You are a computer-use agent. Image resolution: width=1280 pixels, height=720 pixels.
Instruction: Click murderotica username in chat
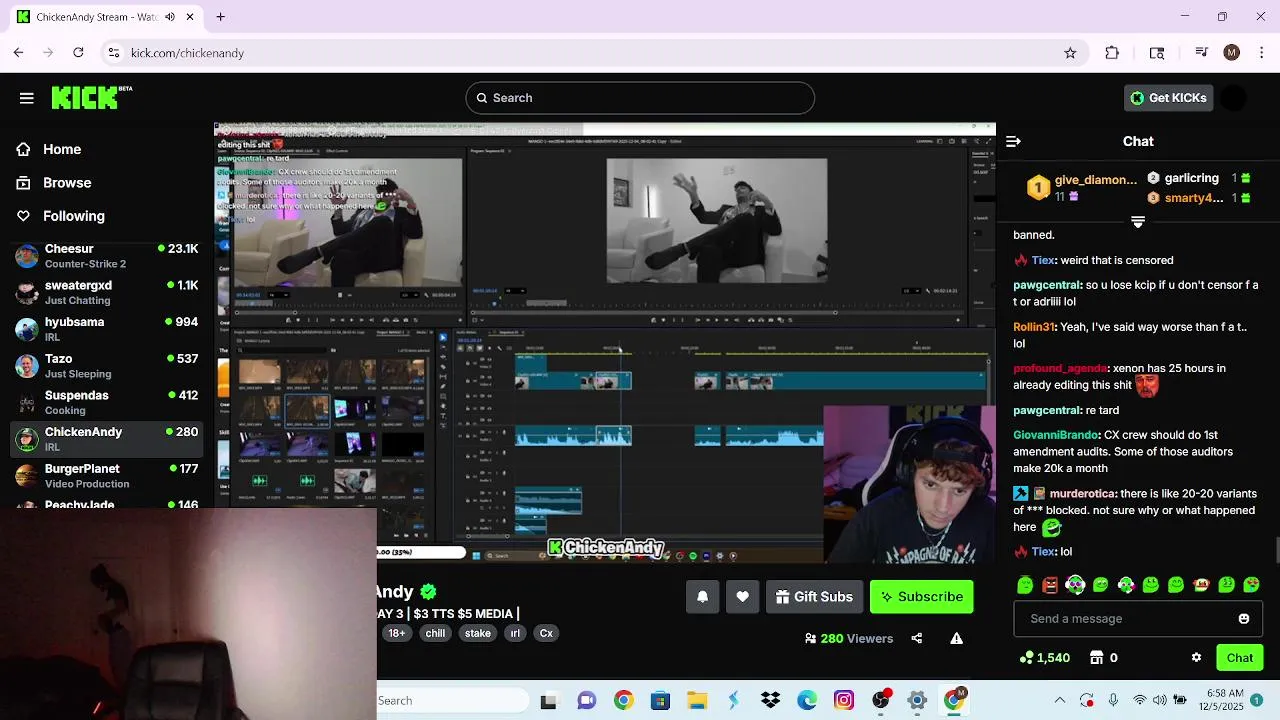[1083, 494]
